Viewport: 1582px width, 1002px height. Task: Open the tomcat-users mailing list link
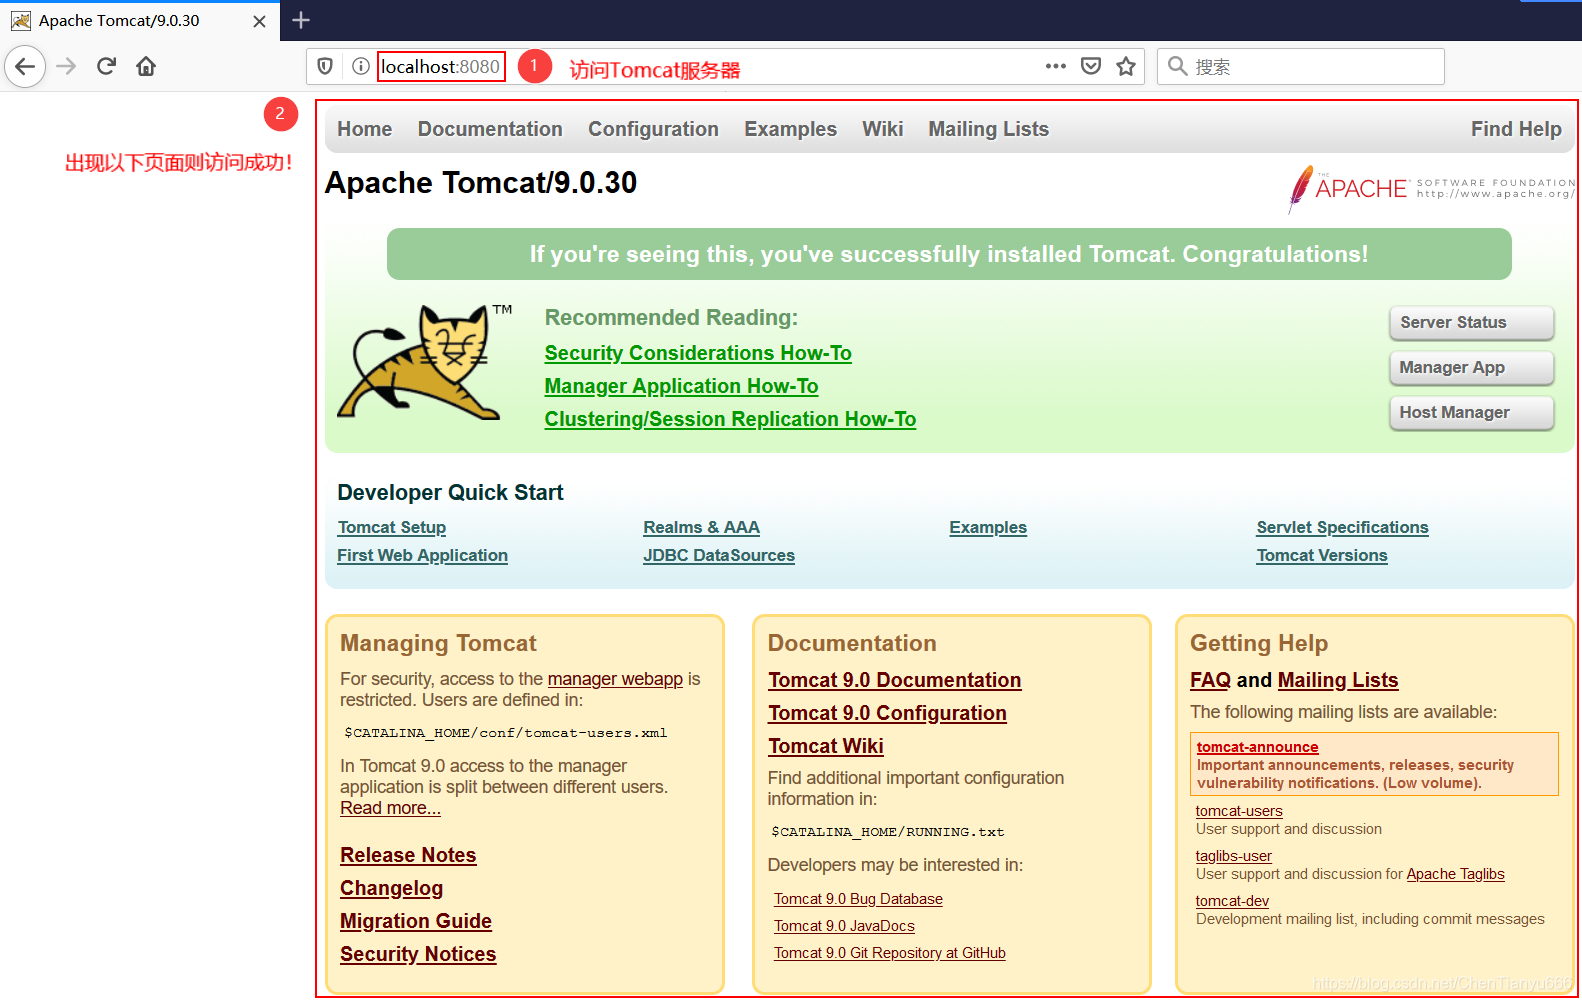1239,811
